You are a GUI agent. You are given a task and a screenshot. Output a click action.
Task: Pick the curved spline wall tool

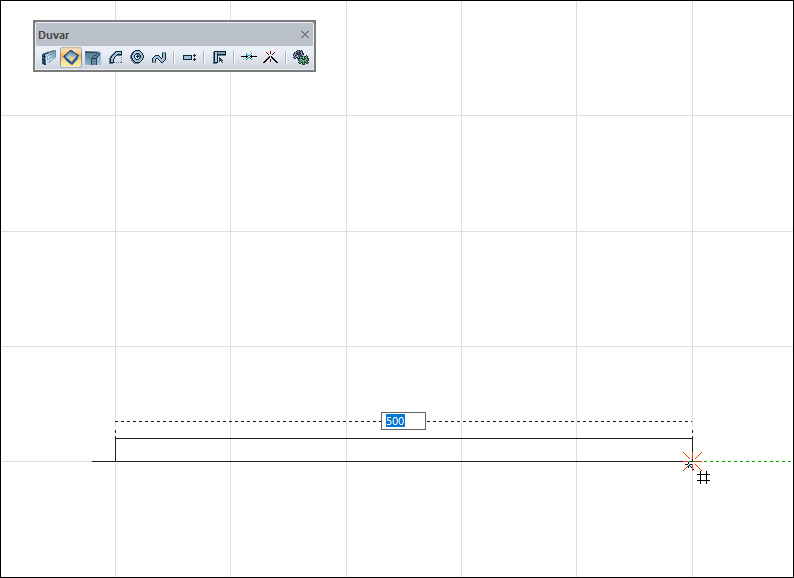159,57
